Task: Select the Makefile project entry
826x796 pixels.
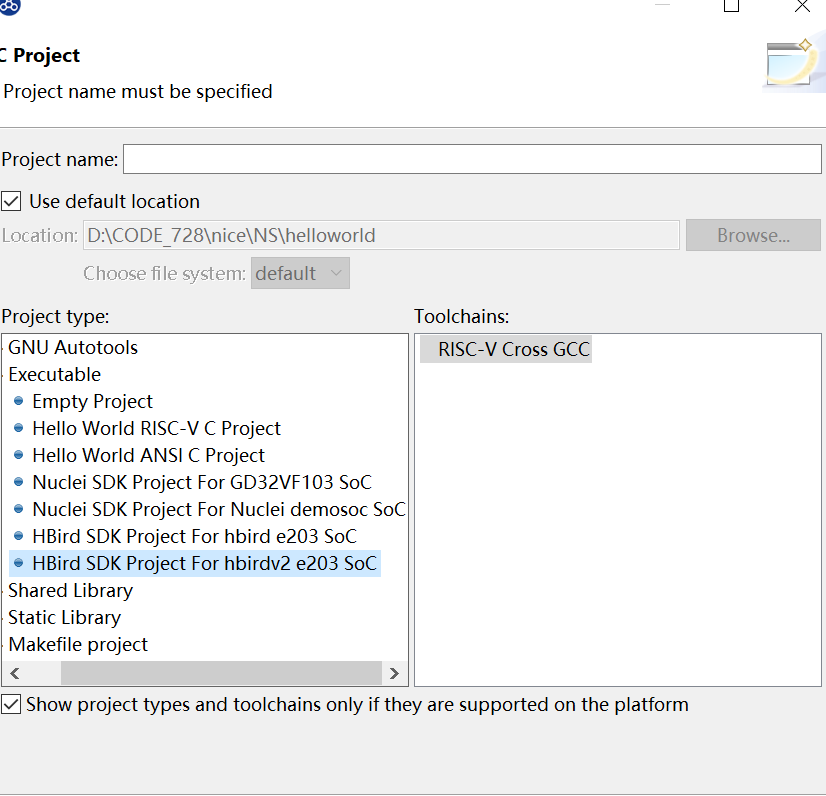Action: (x=78, y=645)
